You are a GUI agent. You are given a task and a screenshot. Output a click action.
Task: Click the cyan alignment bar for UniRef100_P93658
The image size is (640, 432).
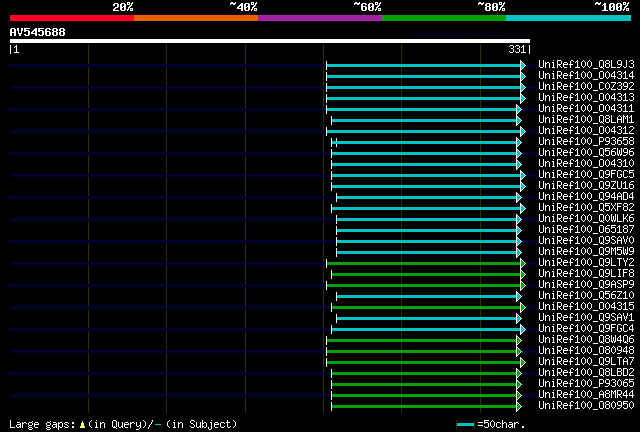point(424,143)
